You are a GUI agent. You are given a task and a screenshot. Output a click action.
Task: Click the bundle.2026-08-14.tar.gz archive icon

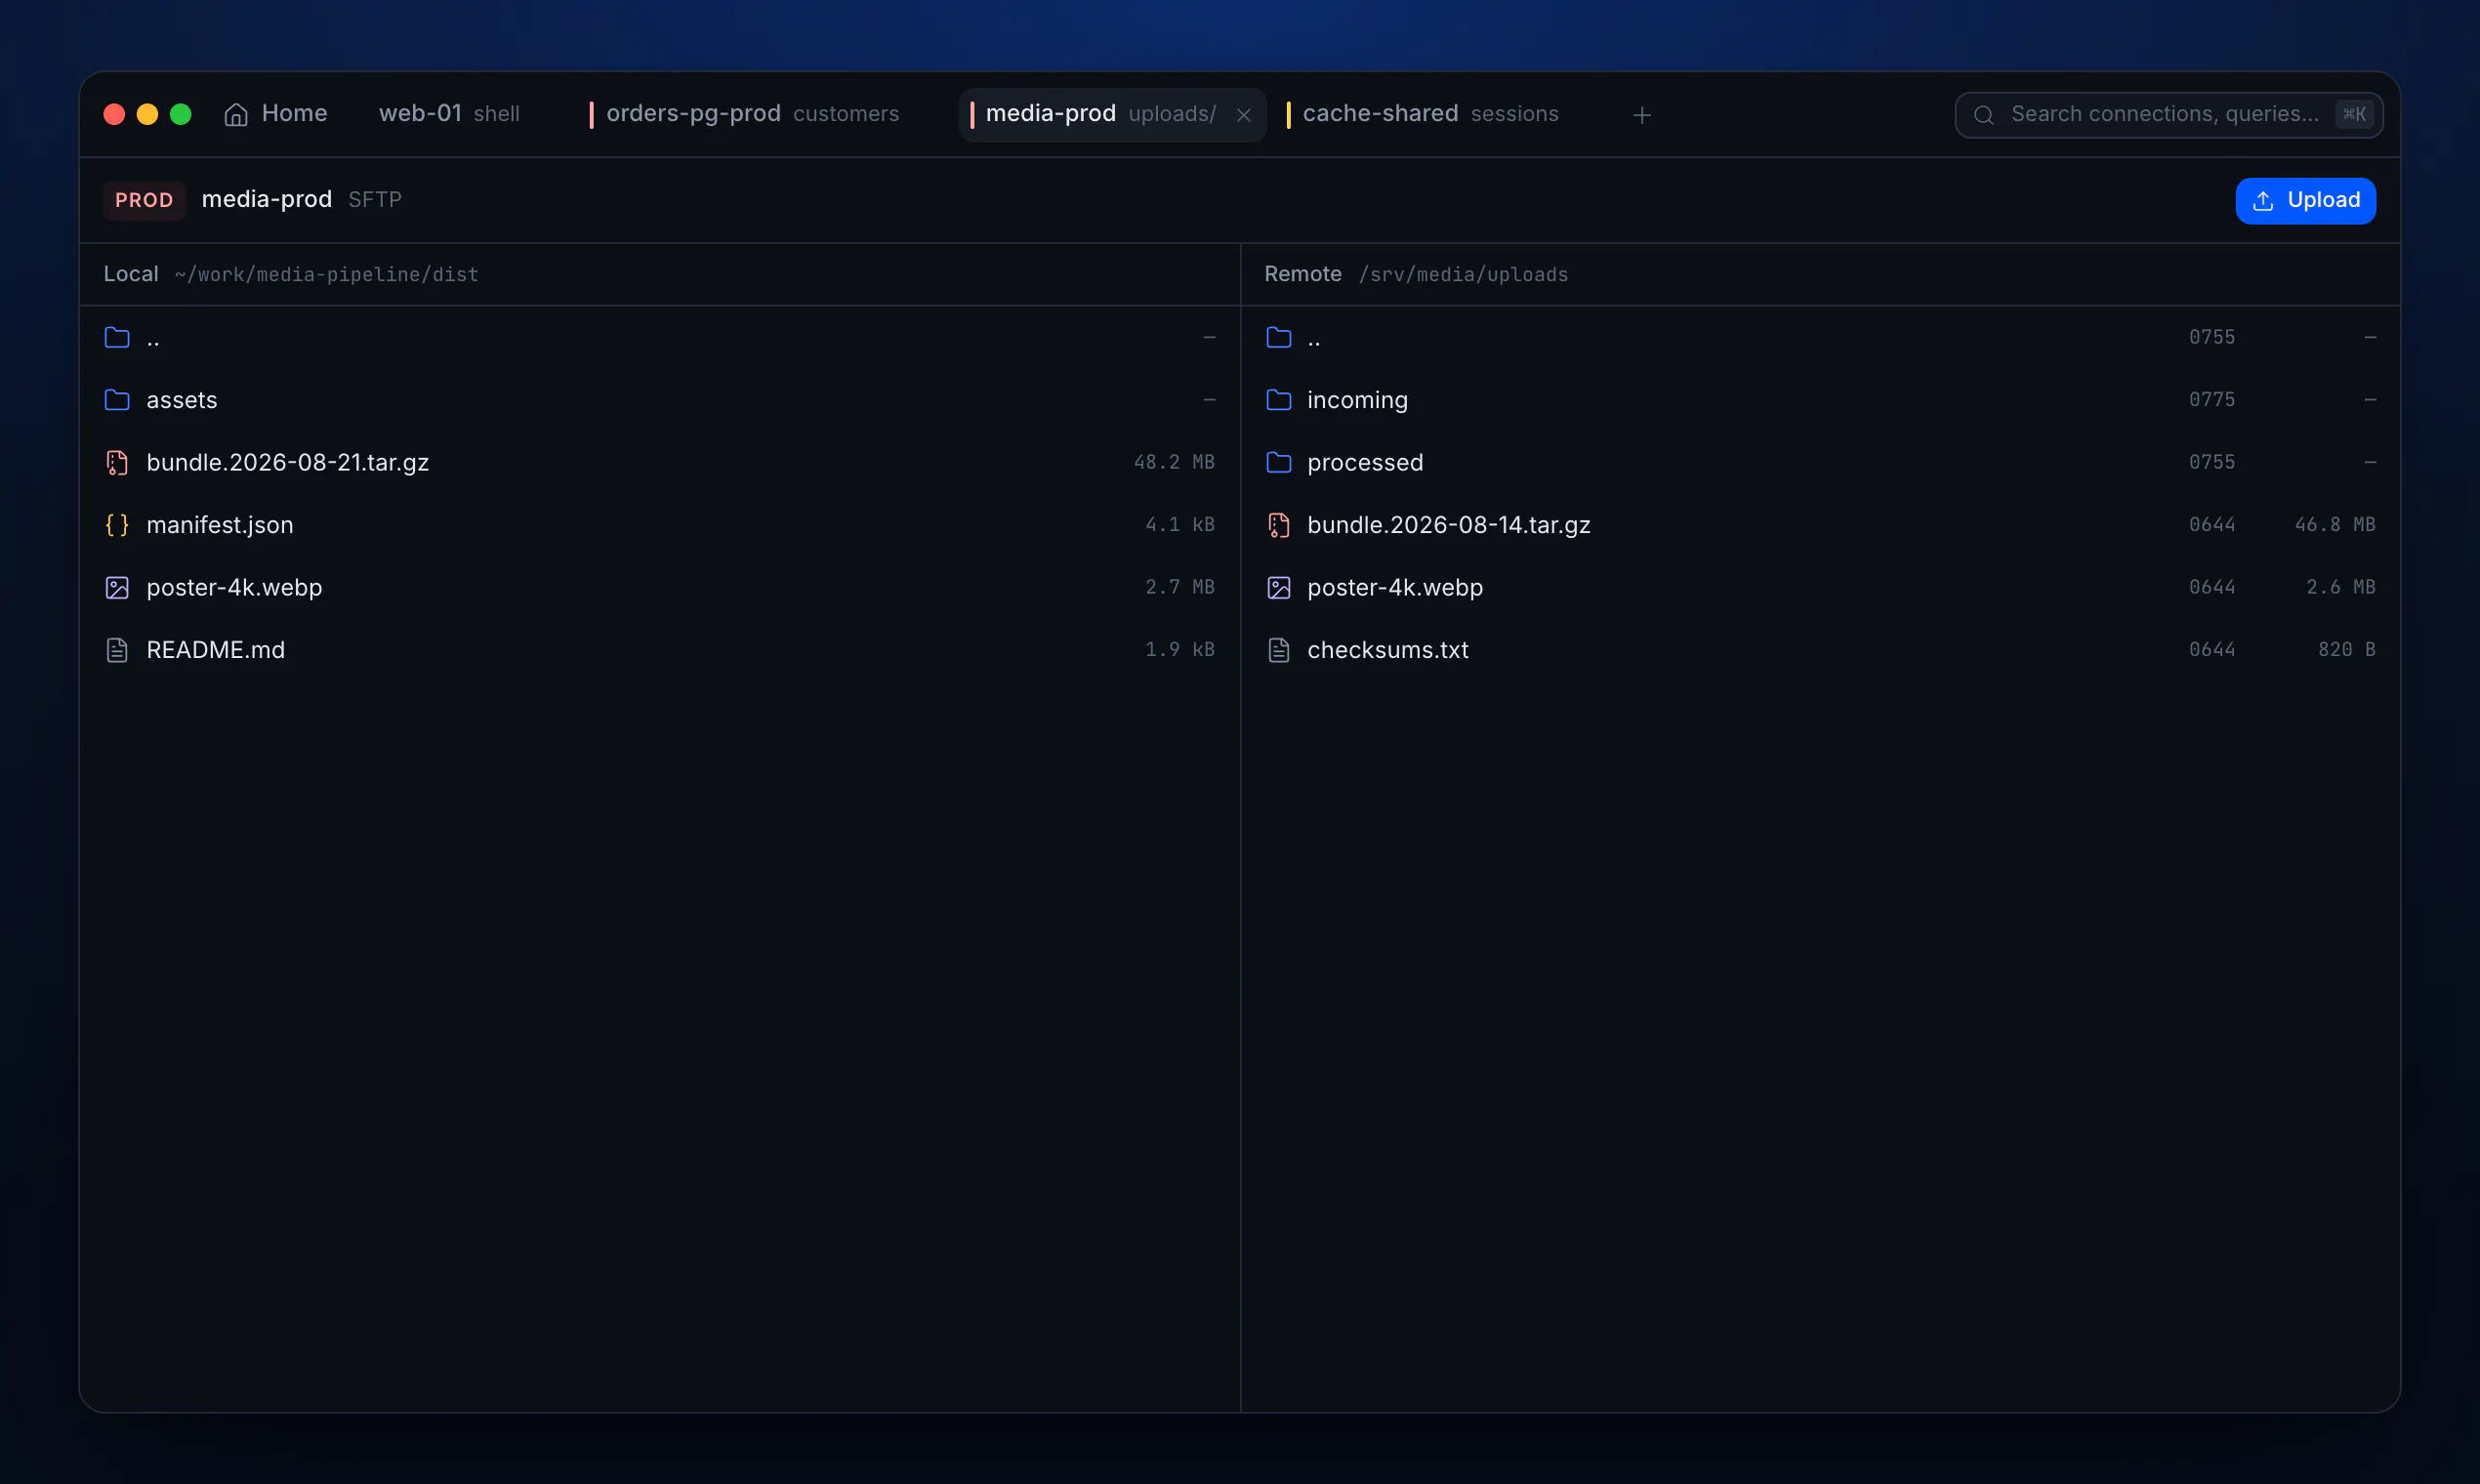coord(1278,525)
